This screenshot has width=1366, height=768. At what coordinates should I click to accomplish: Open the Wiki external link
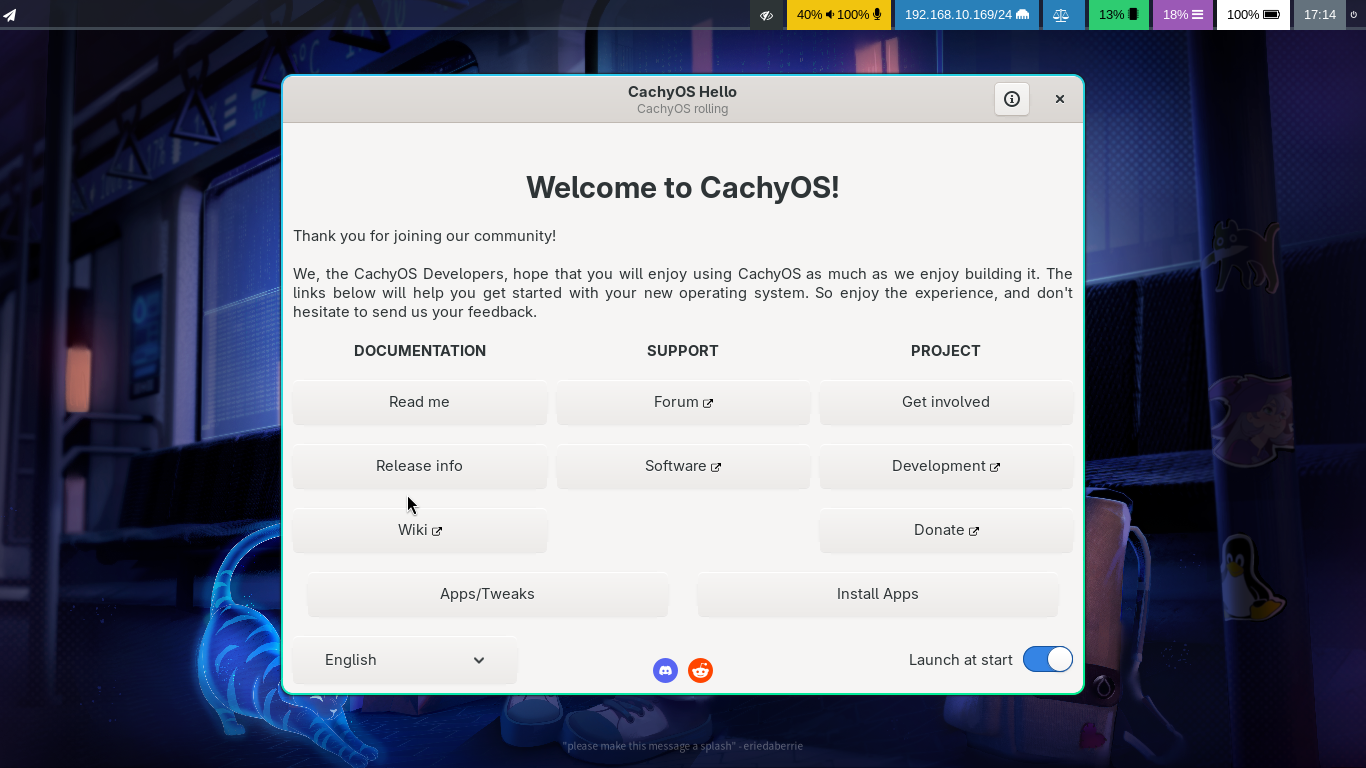tap(420, 530)
